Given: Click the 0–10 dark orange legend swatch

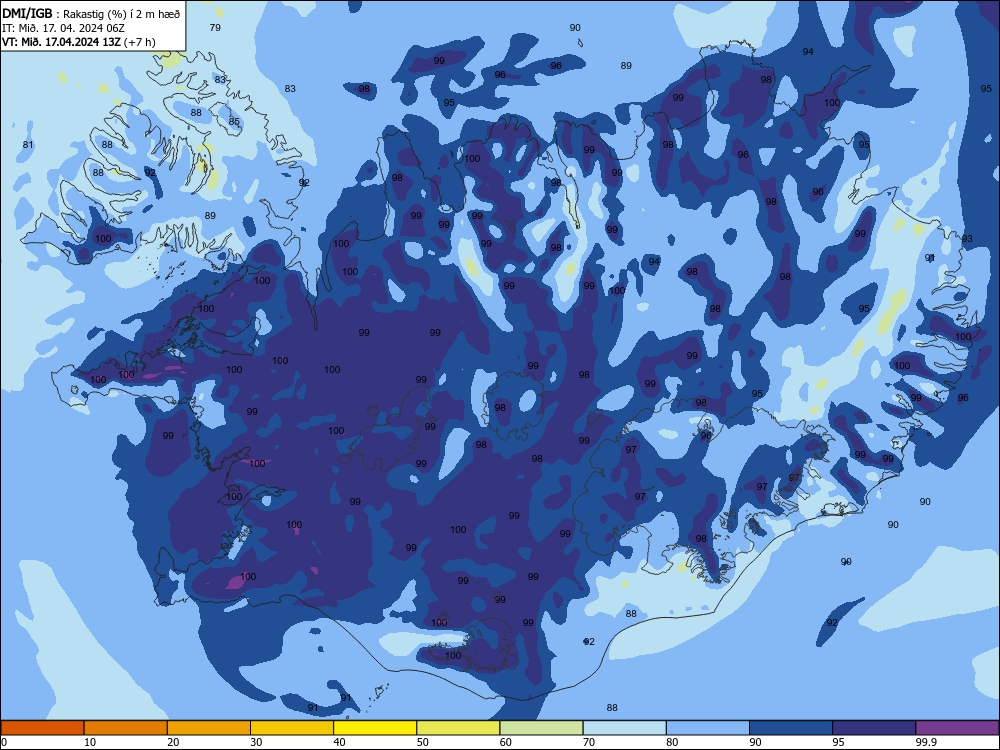Looking at the screenshot, I should click(42, 728).
